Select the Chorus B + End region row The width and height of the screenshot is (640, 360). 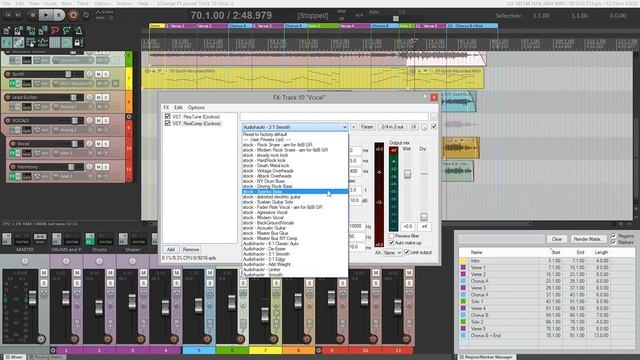(547, 336)
